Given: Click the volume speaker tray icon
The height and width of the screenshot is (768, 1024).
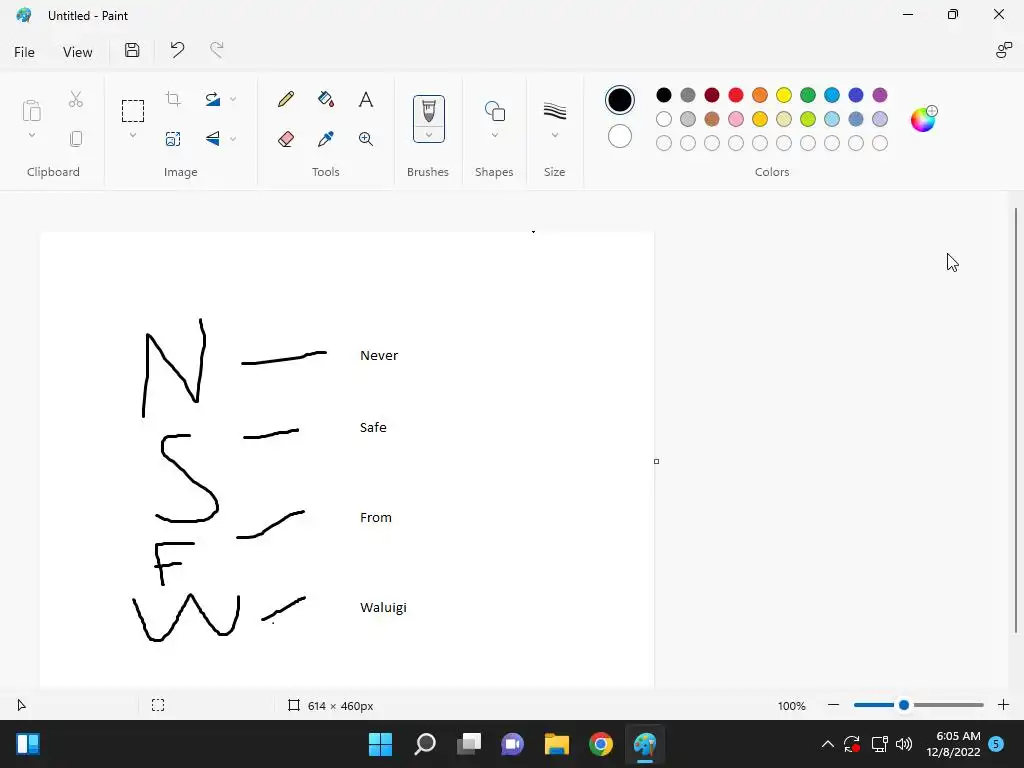Looking at the screenshot, I should [x=904, y=744].
